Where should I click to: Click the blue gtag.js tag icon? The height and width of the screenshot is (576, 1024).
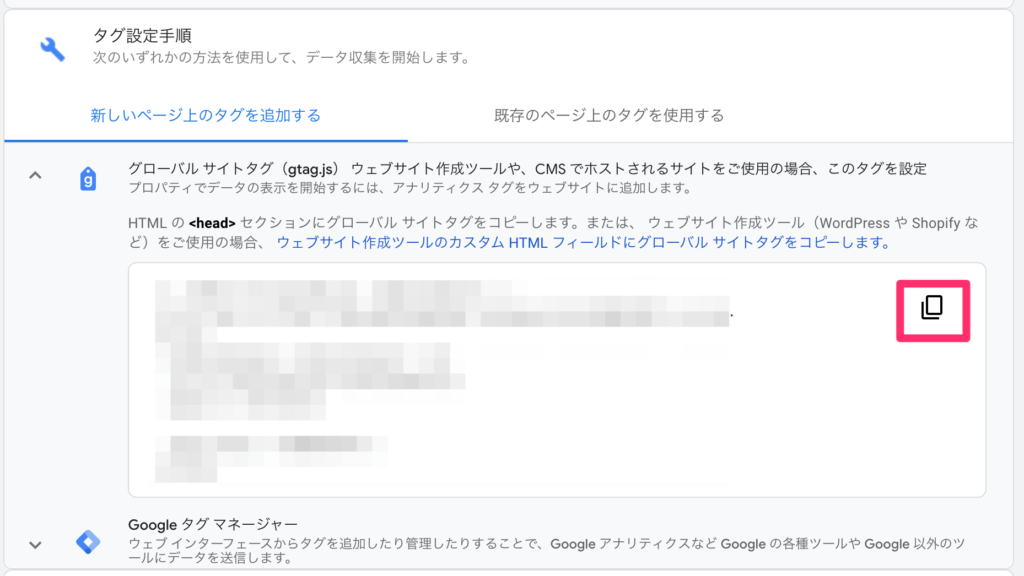tap(88, 179)
